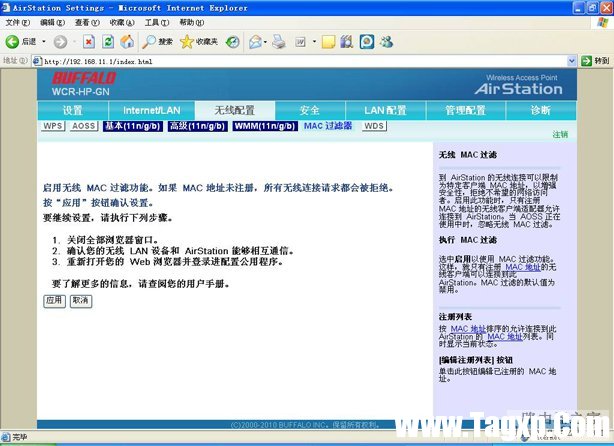Viewport: 614px width, 446px height.
Task: Open the WMM(11n/g/b) sub-tab
Action: click(265, 126)
